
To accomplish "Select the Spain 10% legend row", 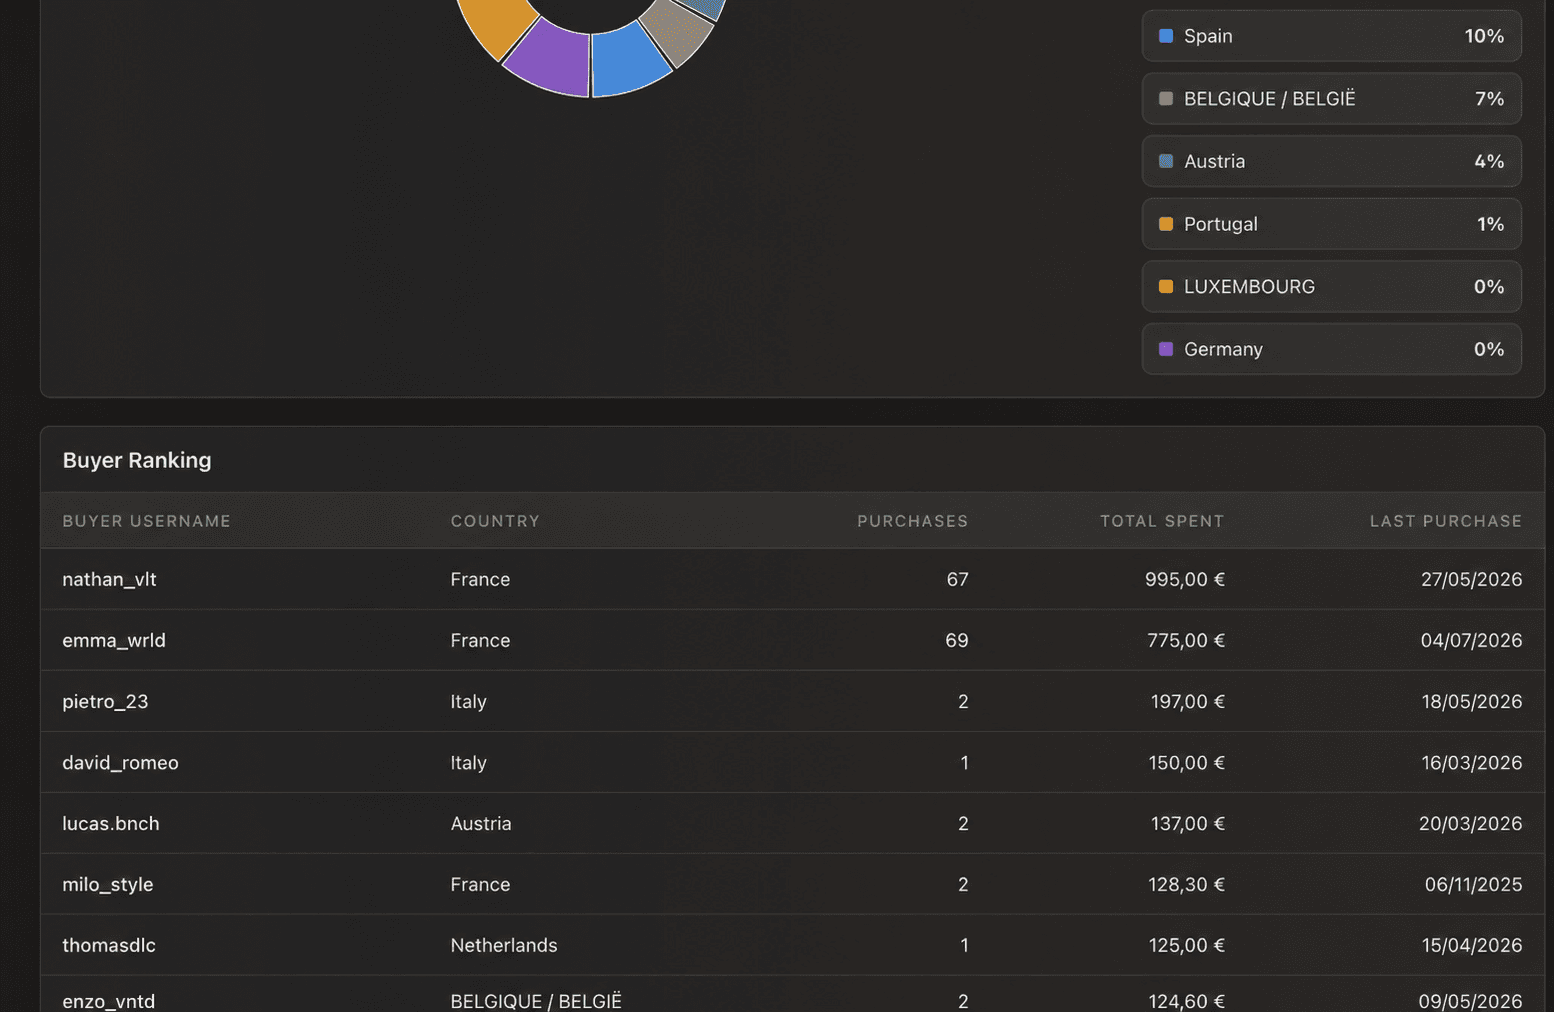I will [1332, 36].
